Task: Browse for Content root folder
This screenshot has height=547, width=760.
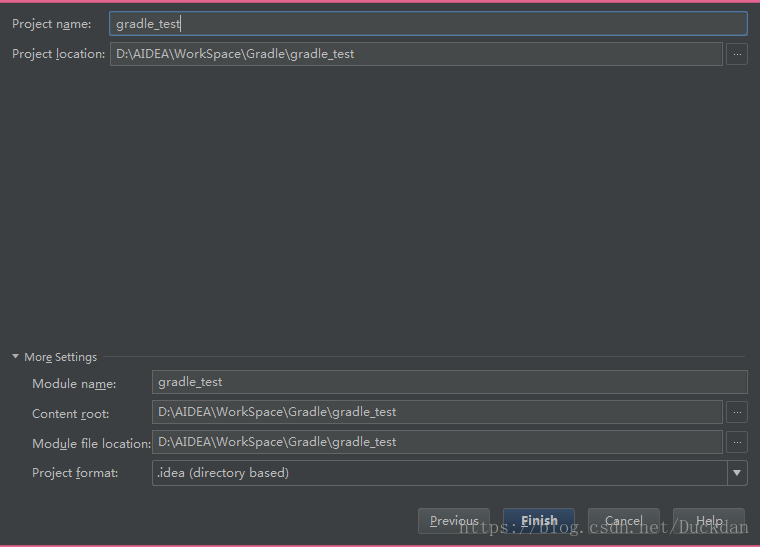Action: pos(737,412)
